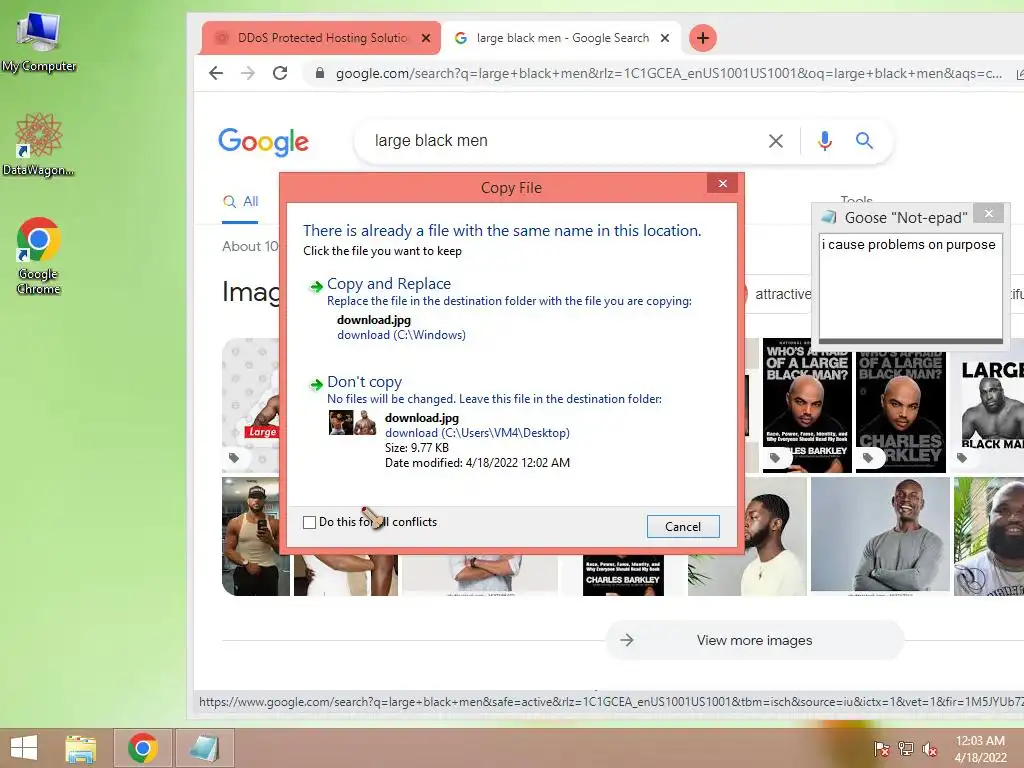Go forward in Chrome browser
The height and width of the screenshot is (768, 1024).
click(x=248, y=73)
